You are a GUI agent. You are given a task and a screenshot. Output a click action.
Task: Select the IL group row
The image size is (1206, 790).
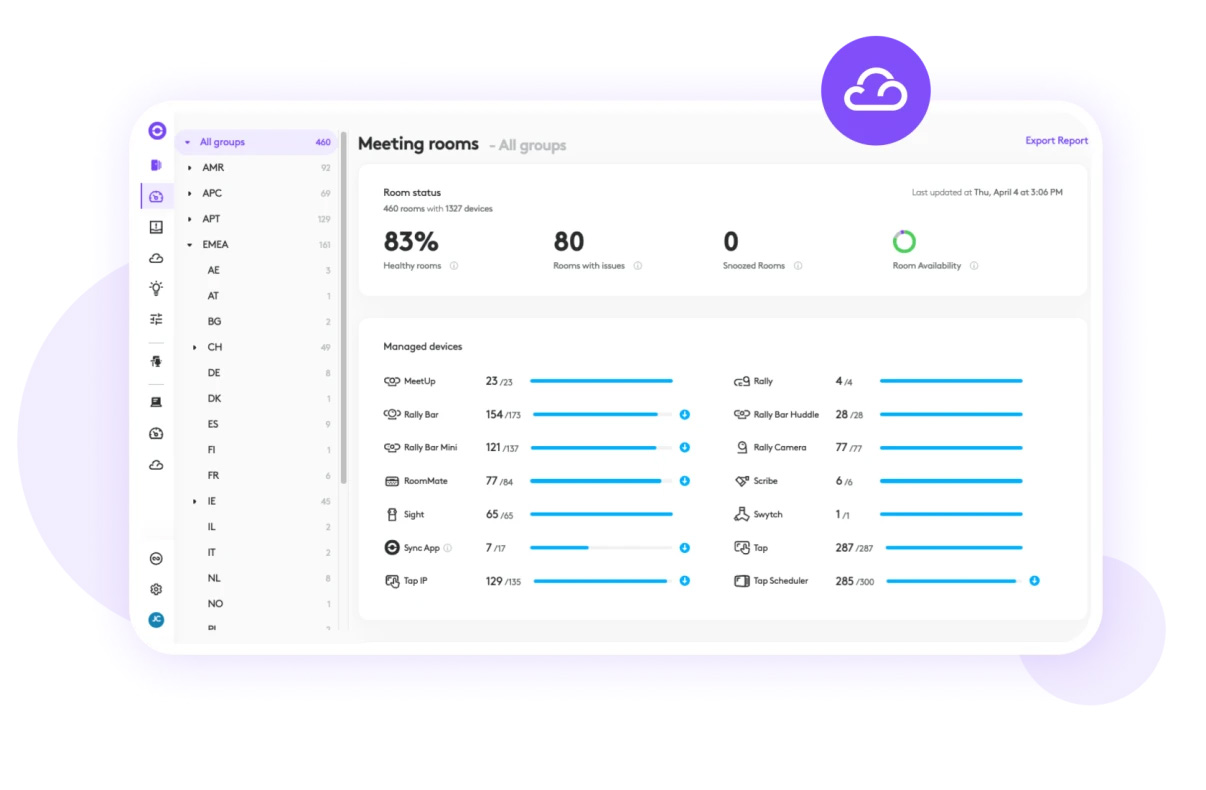[258, 527]
